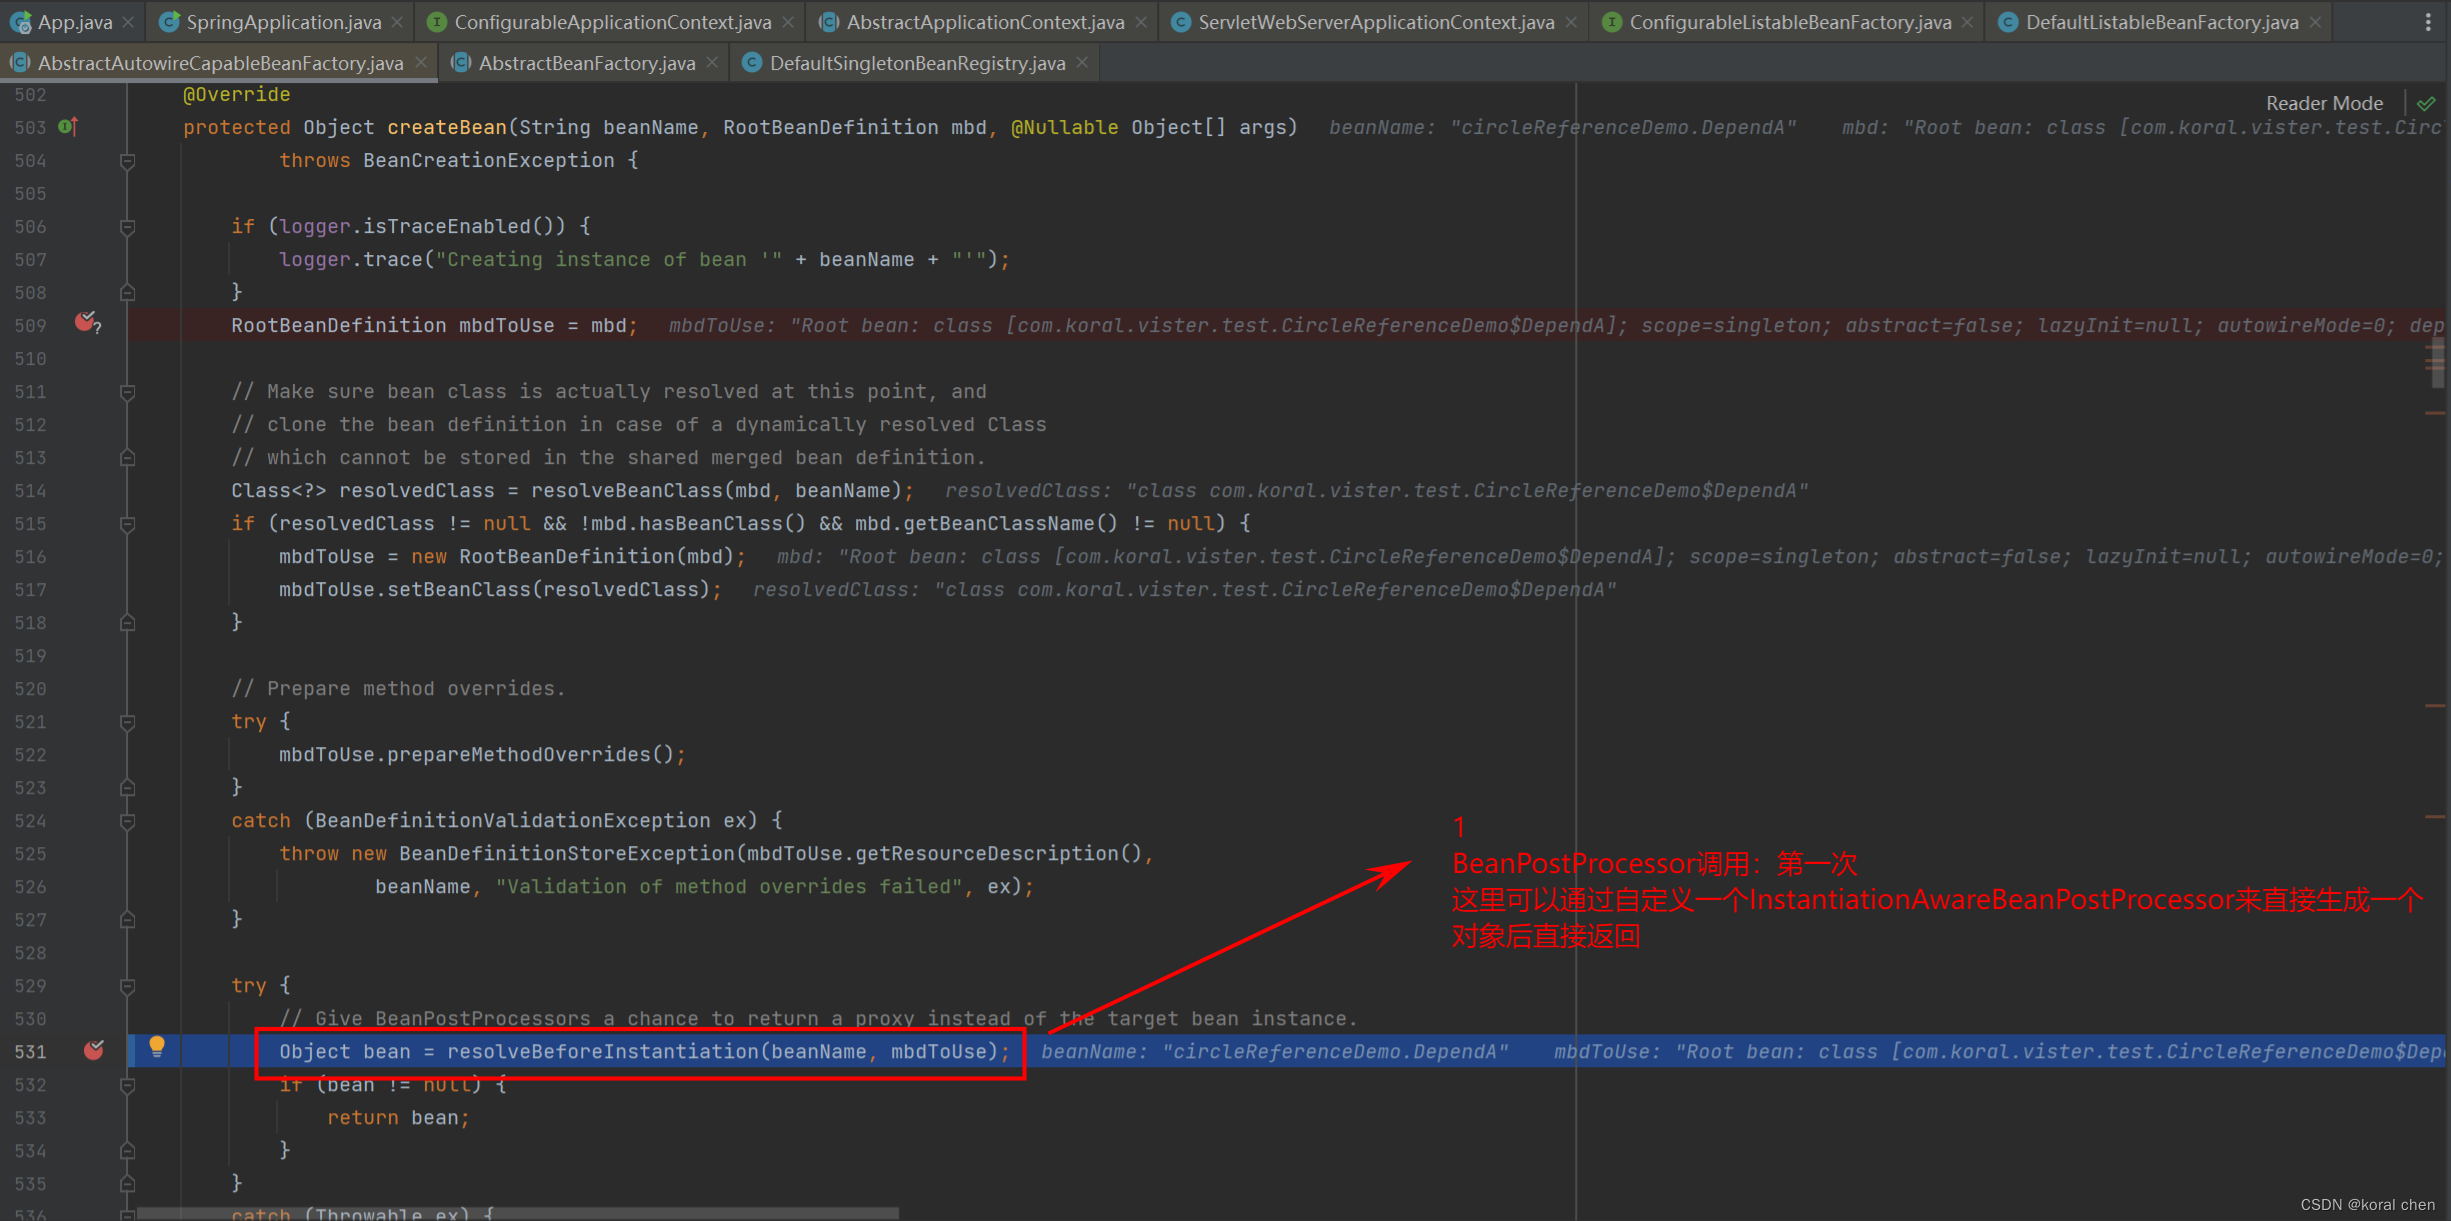Screen dimensions: 2451x1221
Task: Click the isTraceEnabled call on line 506
Action: point(447,226)
